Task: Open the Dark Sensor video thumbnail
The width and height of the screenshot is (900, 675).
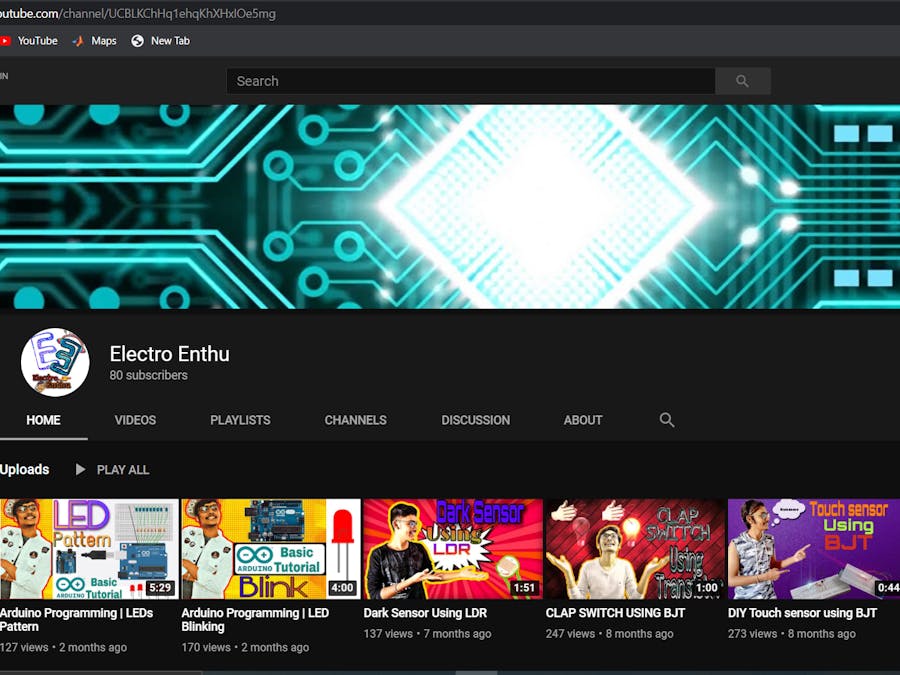Action: click(x=453, y=549)
